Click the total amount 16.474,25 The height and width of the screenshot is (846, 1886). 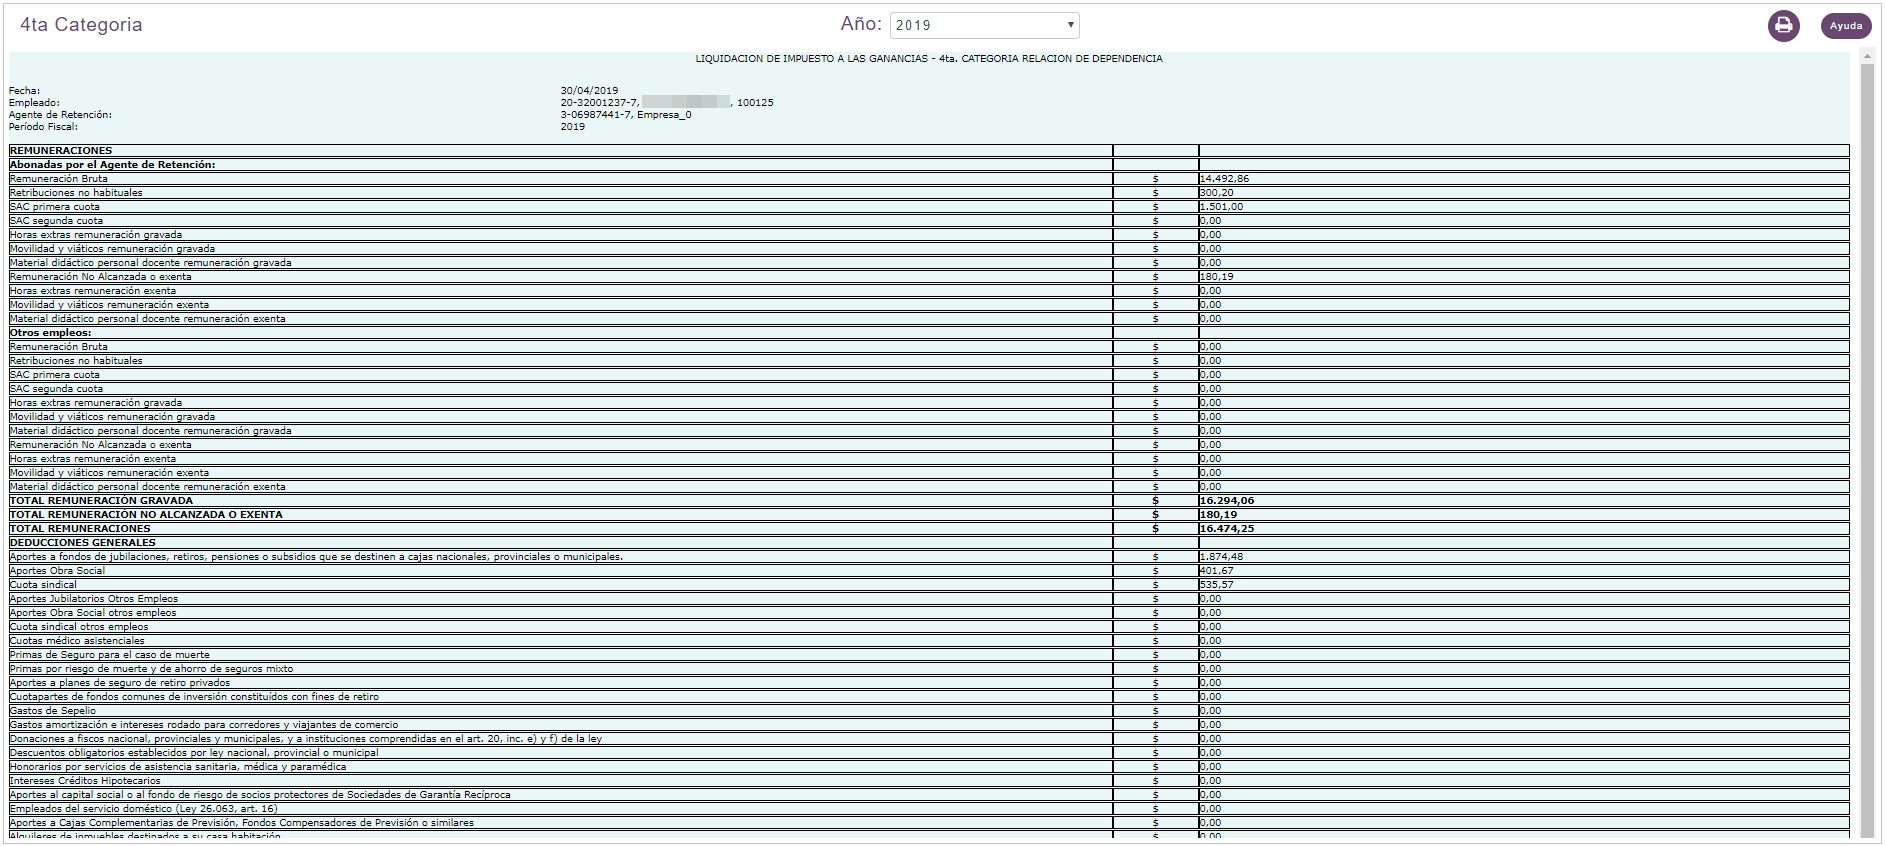click(1227, 529)
